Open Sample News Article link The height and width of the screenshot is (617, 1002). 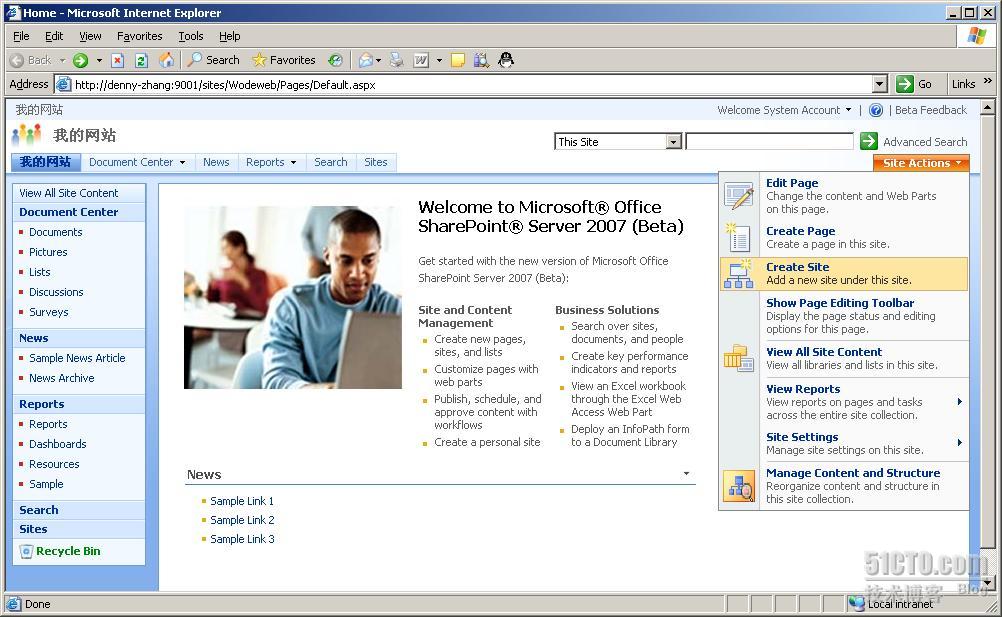[77, 358]
